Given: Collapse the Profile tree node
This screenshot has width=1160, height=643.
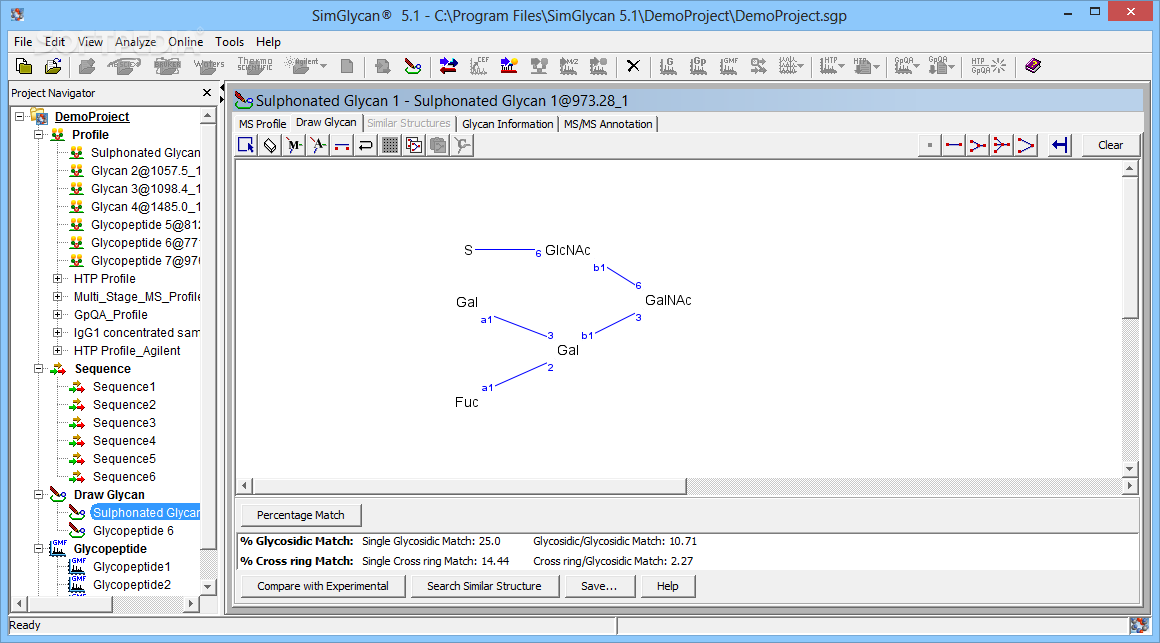Looking at the screenshot, I should pyautogui.click(x=38, y=135).
